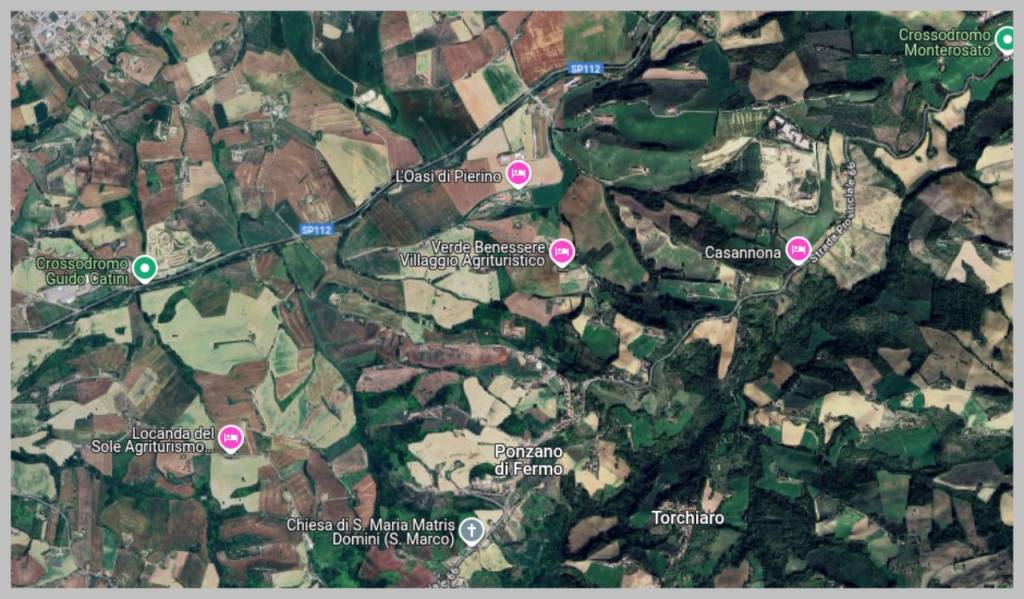Click the upper SP112 road shield
Viewport: 1024px width, 599px height.
[585, 69]
